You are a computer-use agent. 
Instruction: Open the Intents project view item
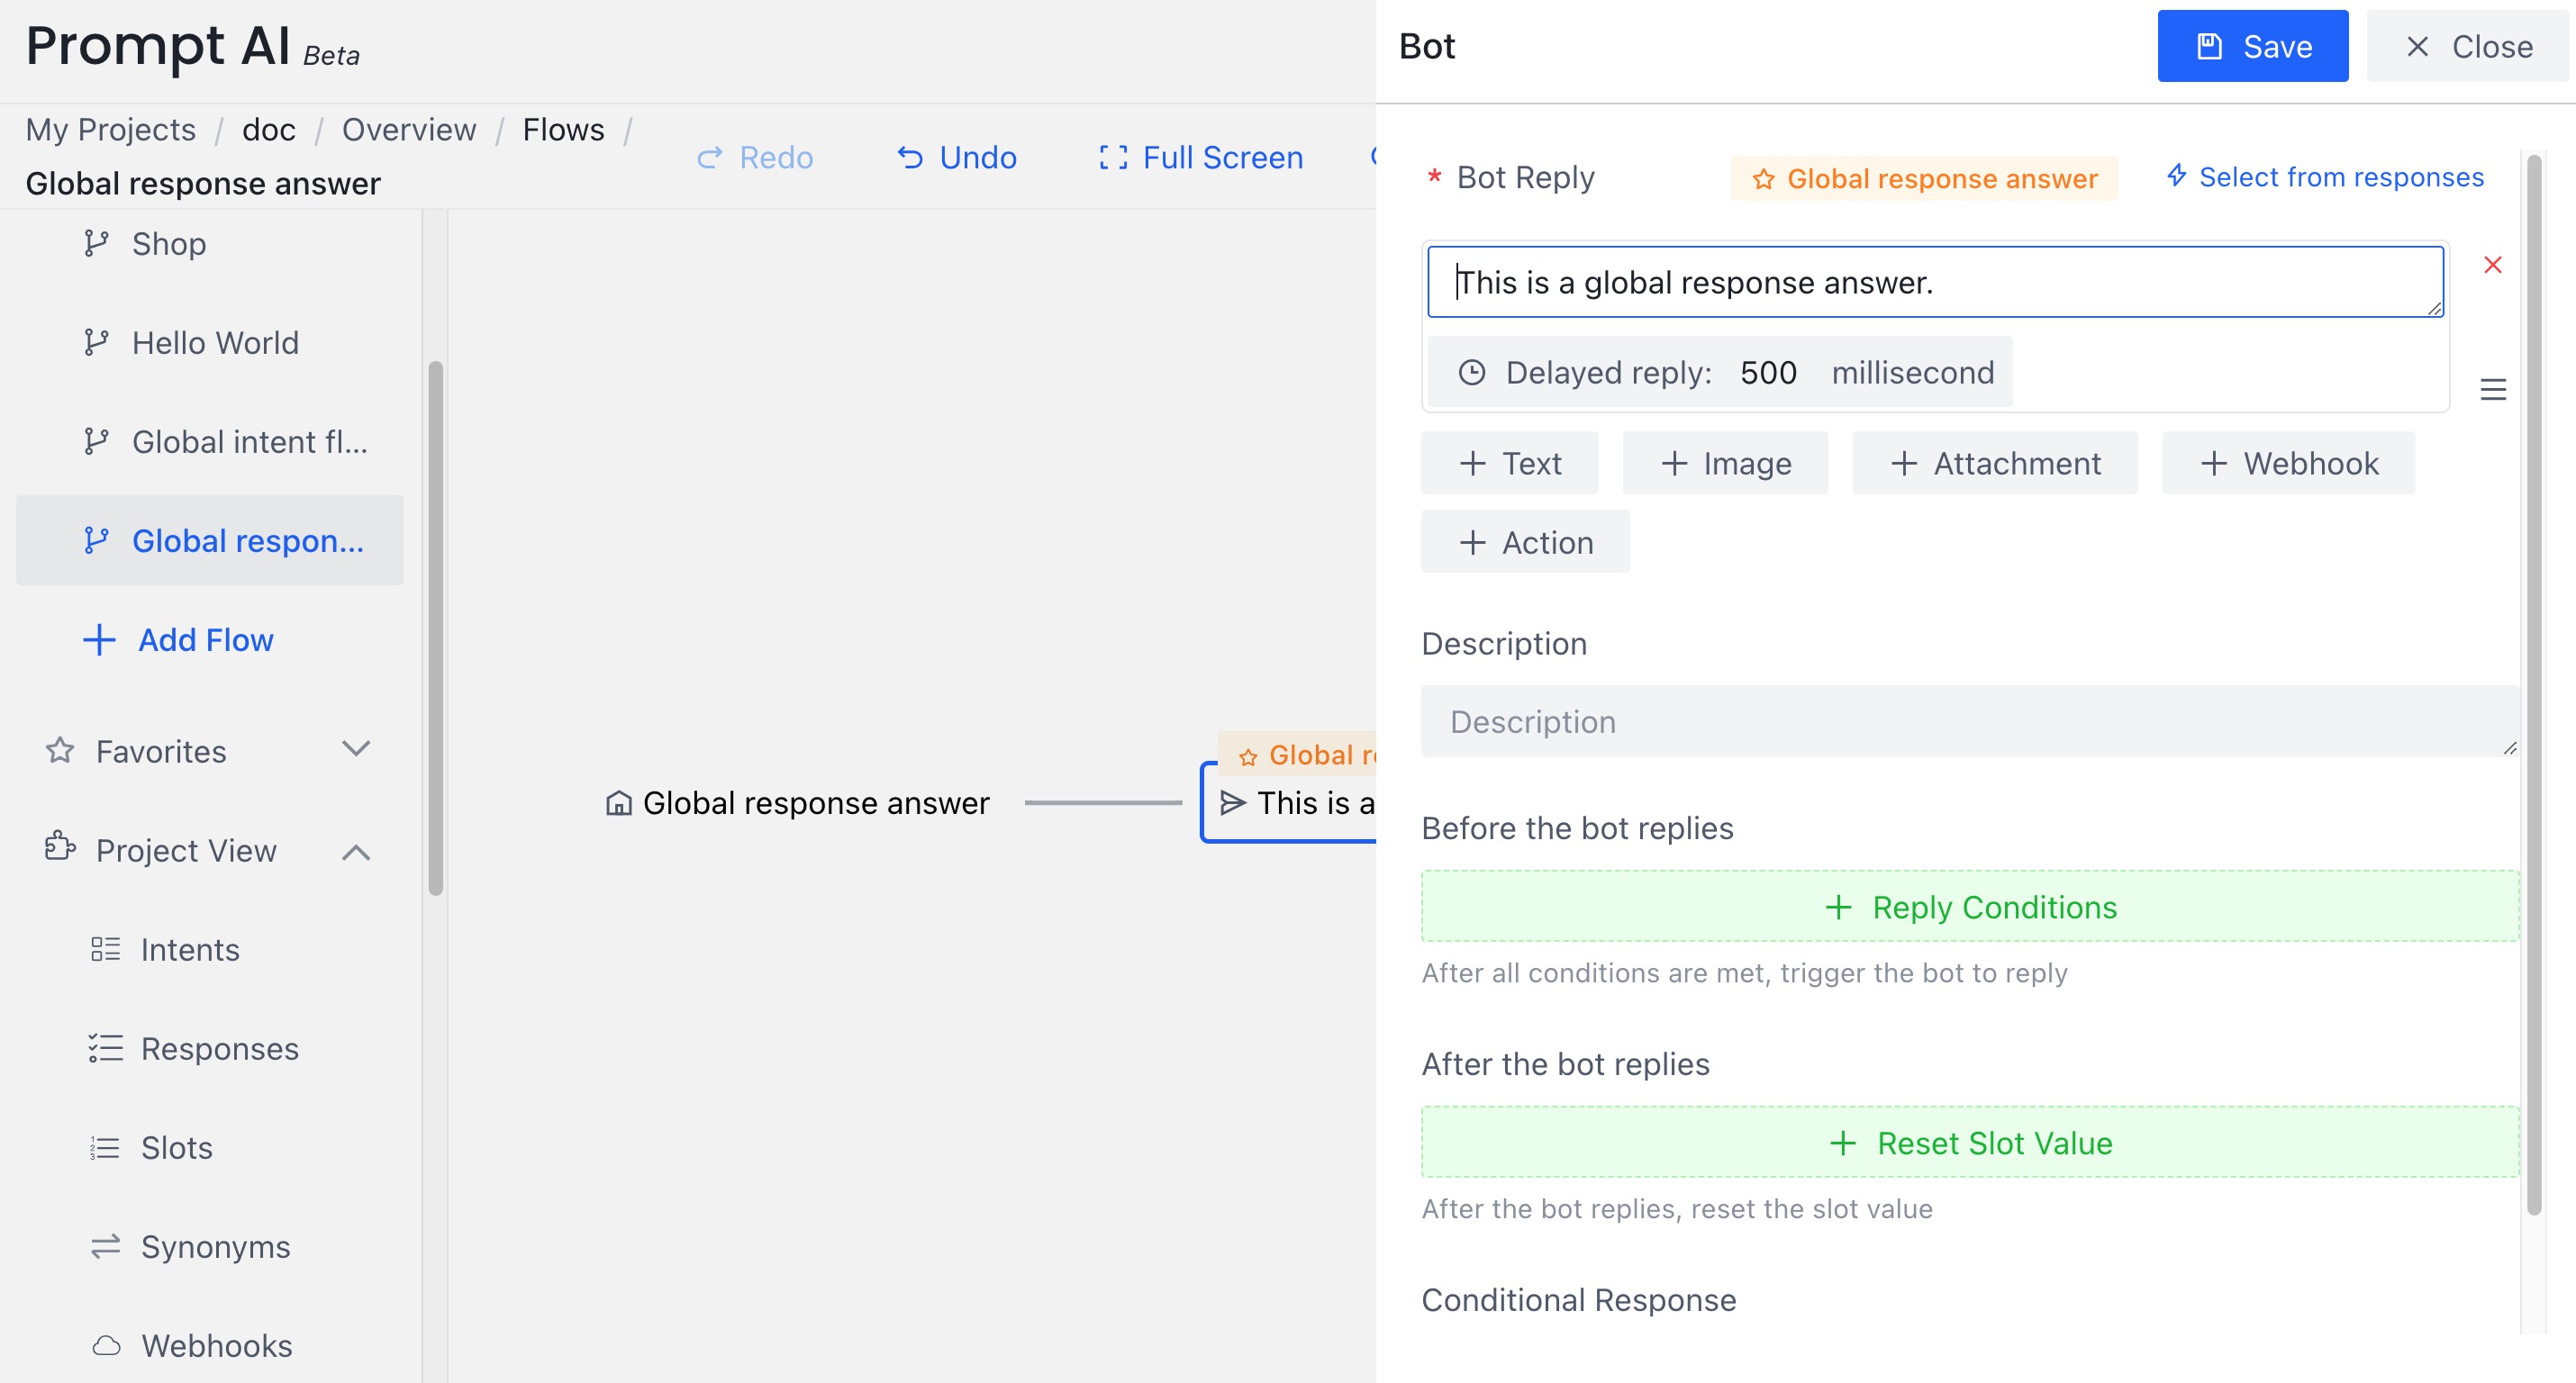tap(189, 949)
